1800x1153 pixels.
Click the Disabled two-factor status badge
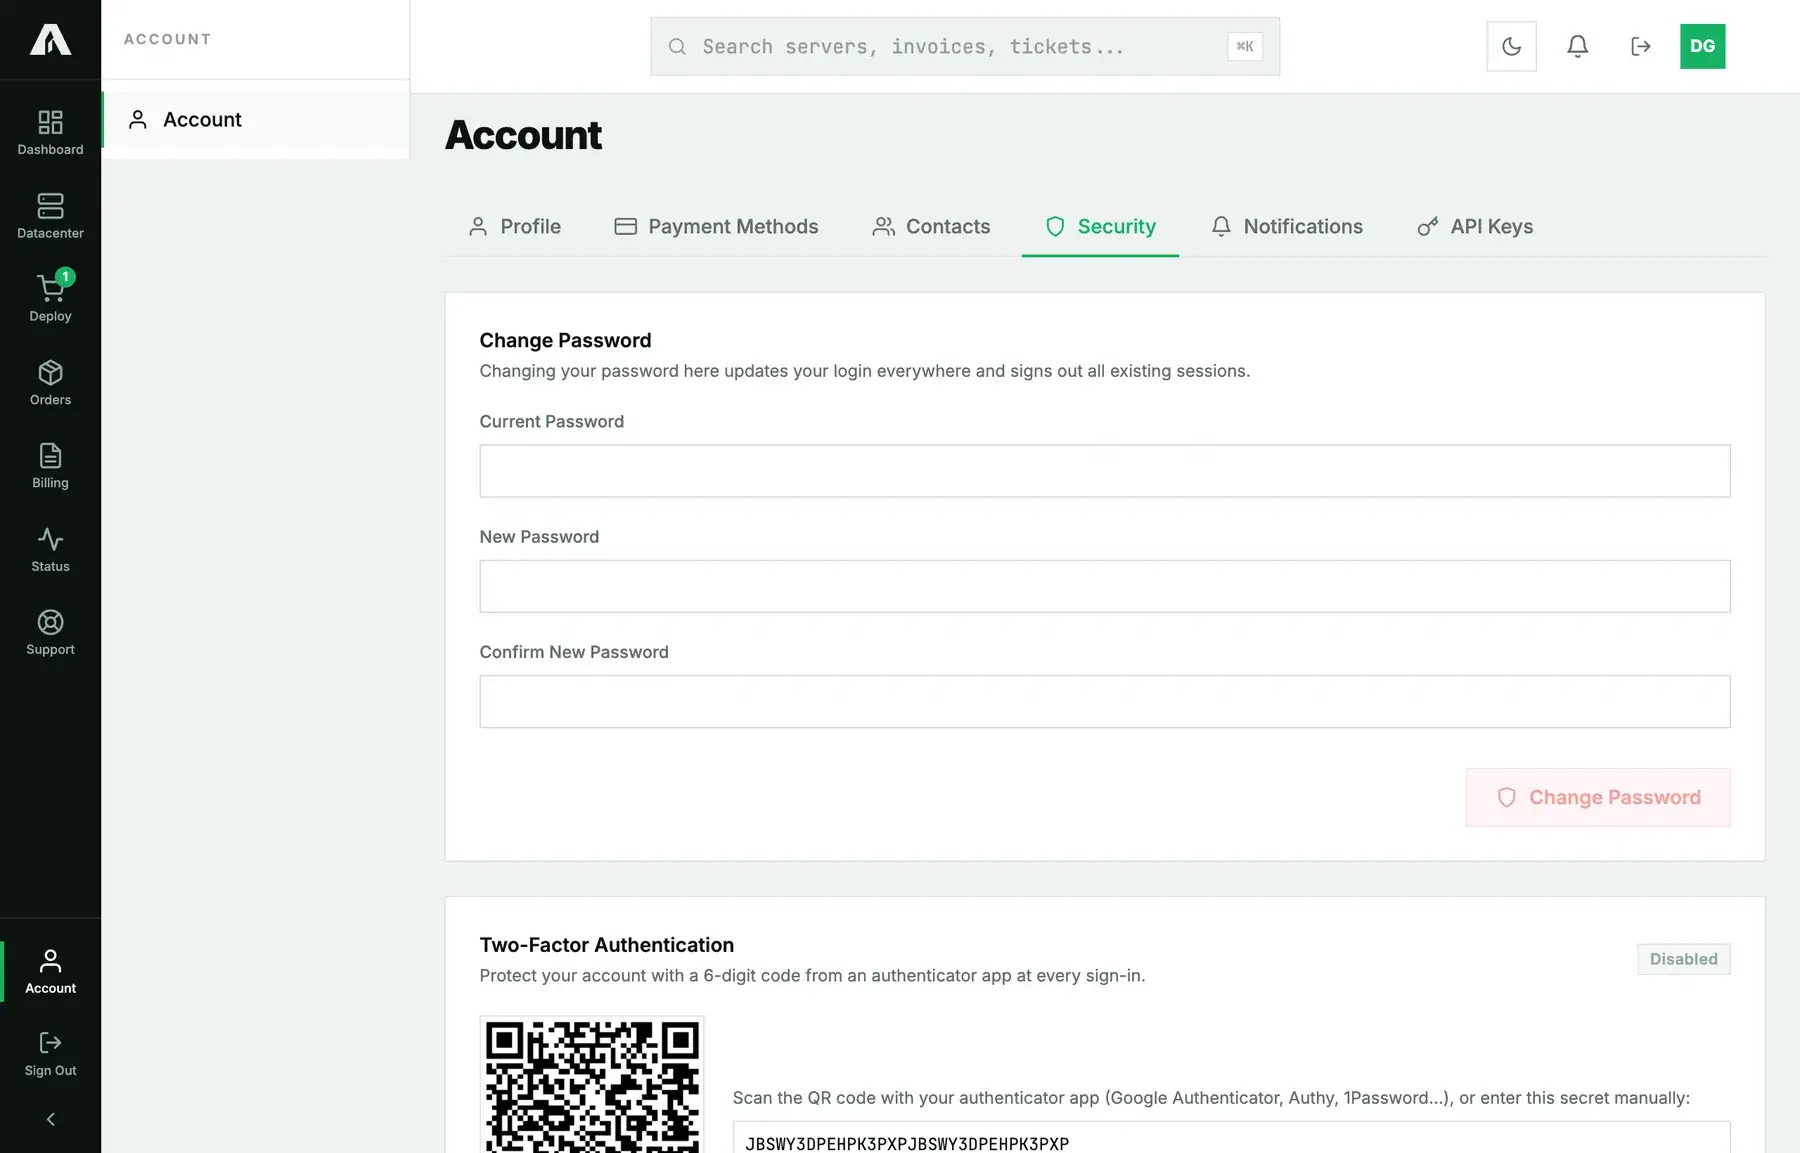1683,959
